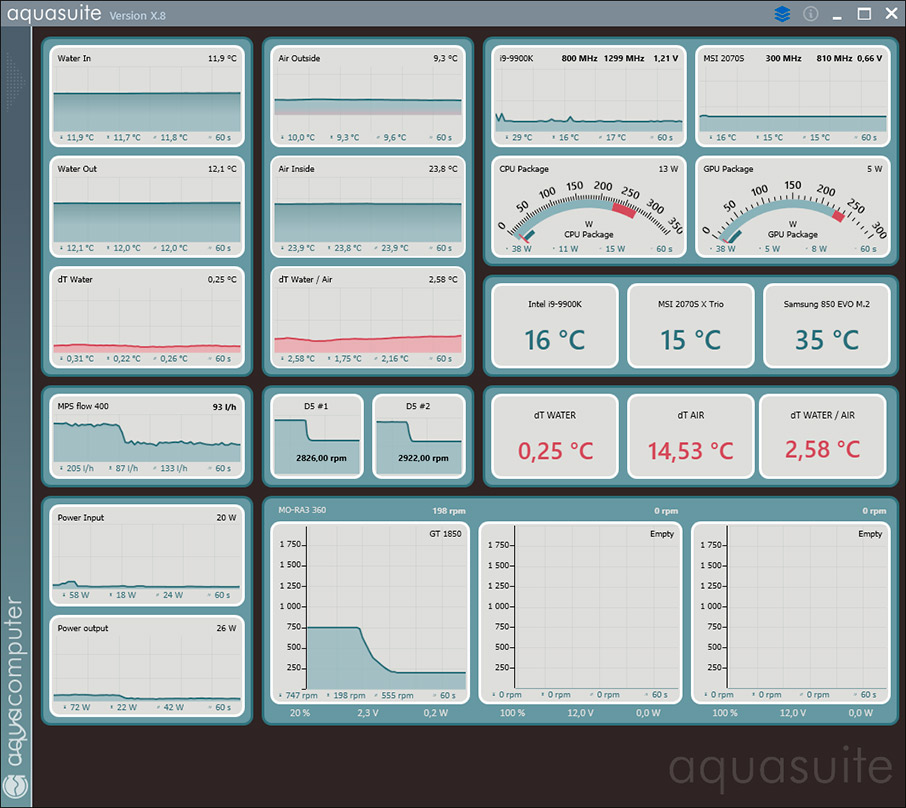Click the MO-RA3 360 label
The height and width of the screenshot is (808, 906).
pyautogui.click(x=302, y=510)
